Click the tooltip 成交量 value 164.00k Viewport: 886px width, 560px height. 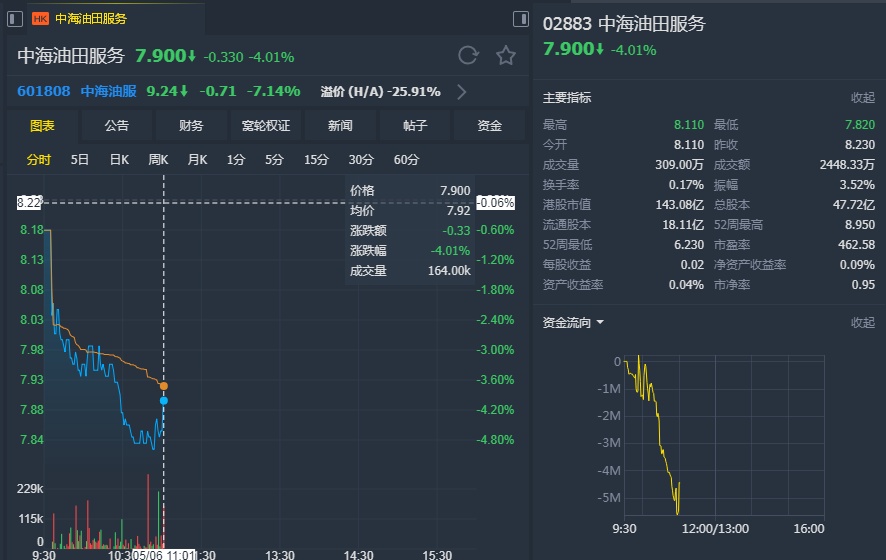pyautogui.click(x=449, y=271)
